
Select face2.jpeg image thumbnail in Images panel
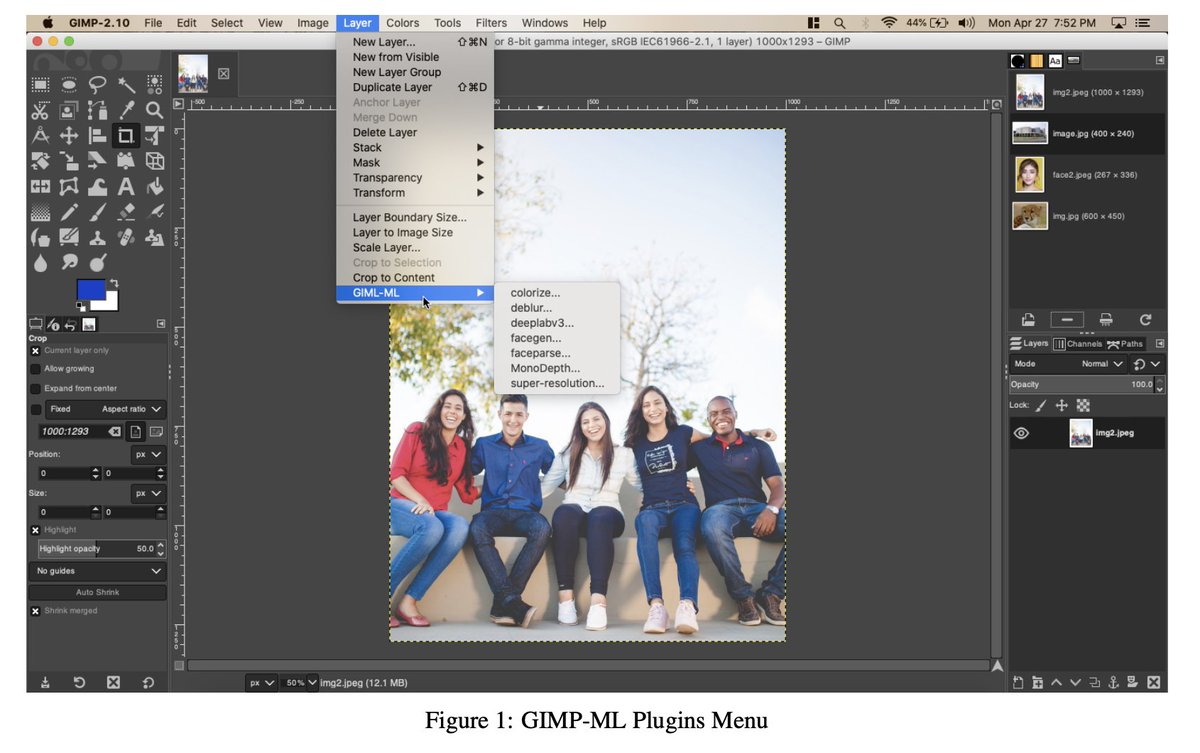tap(1029, 175)
